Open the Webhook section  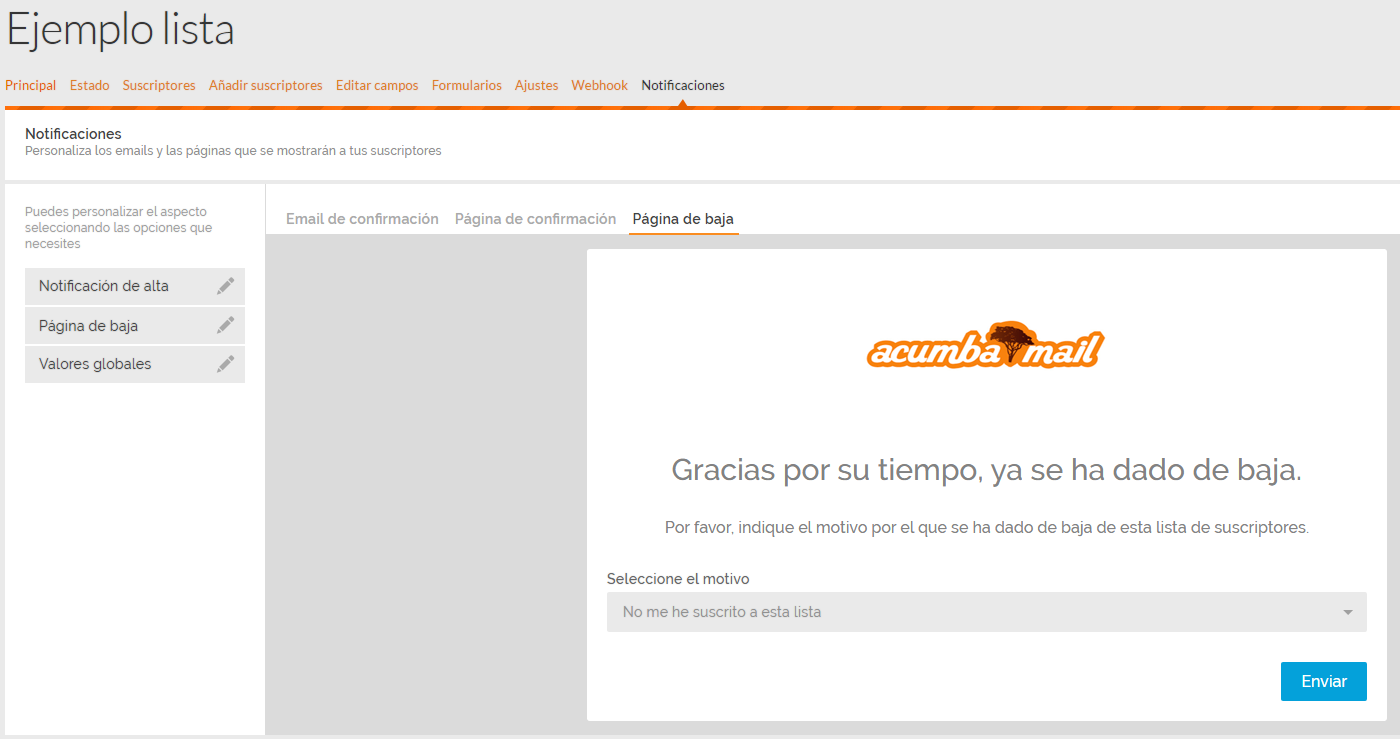point(599,86)
